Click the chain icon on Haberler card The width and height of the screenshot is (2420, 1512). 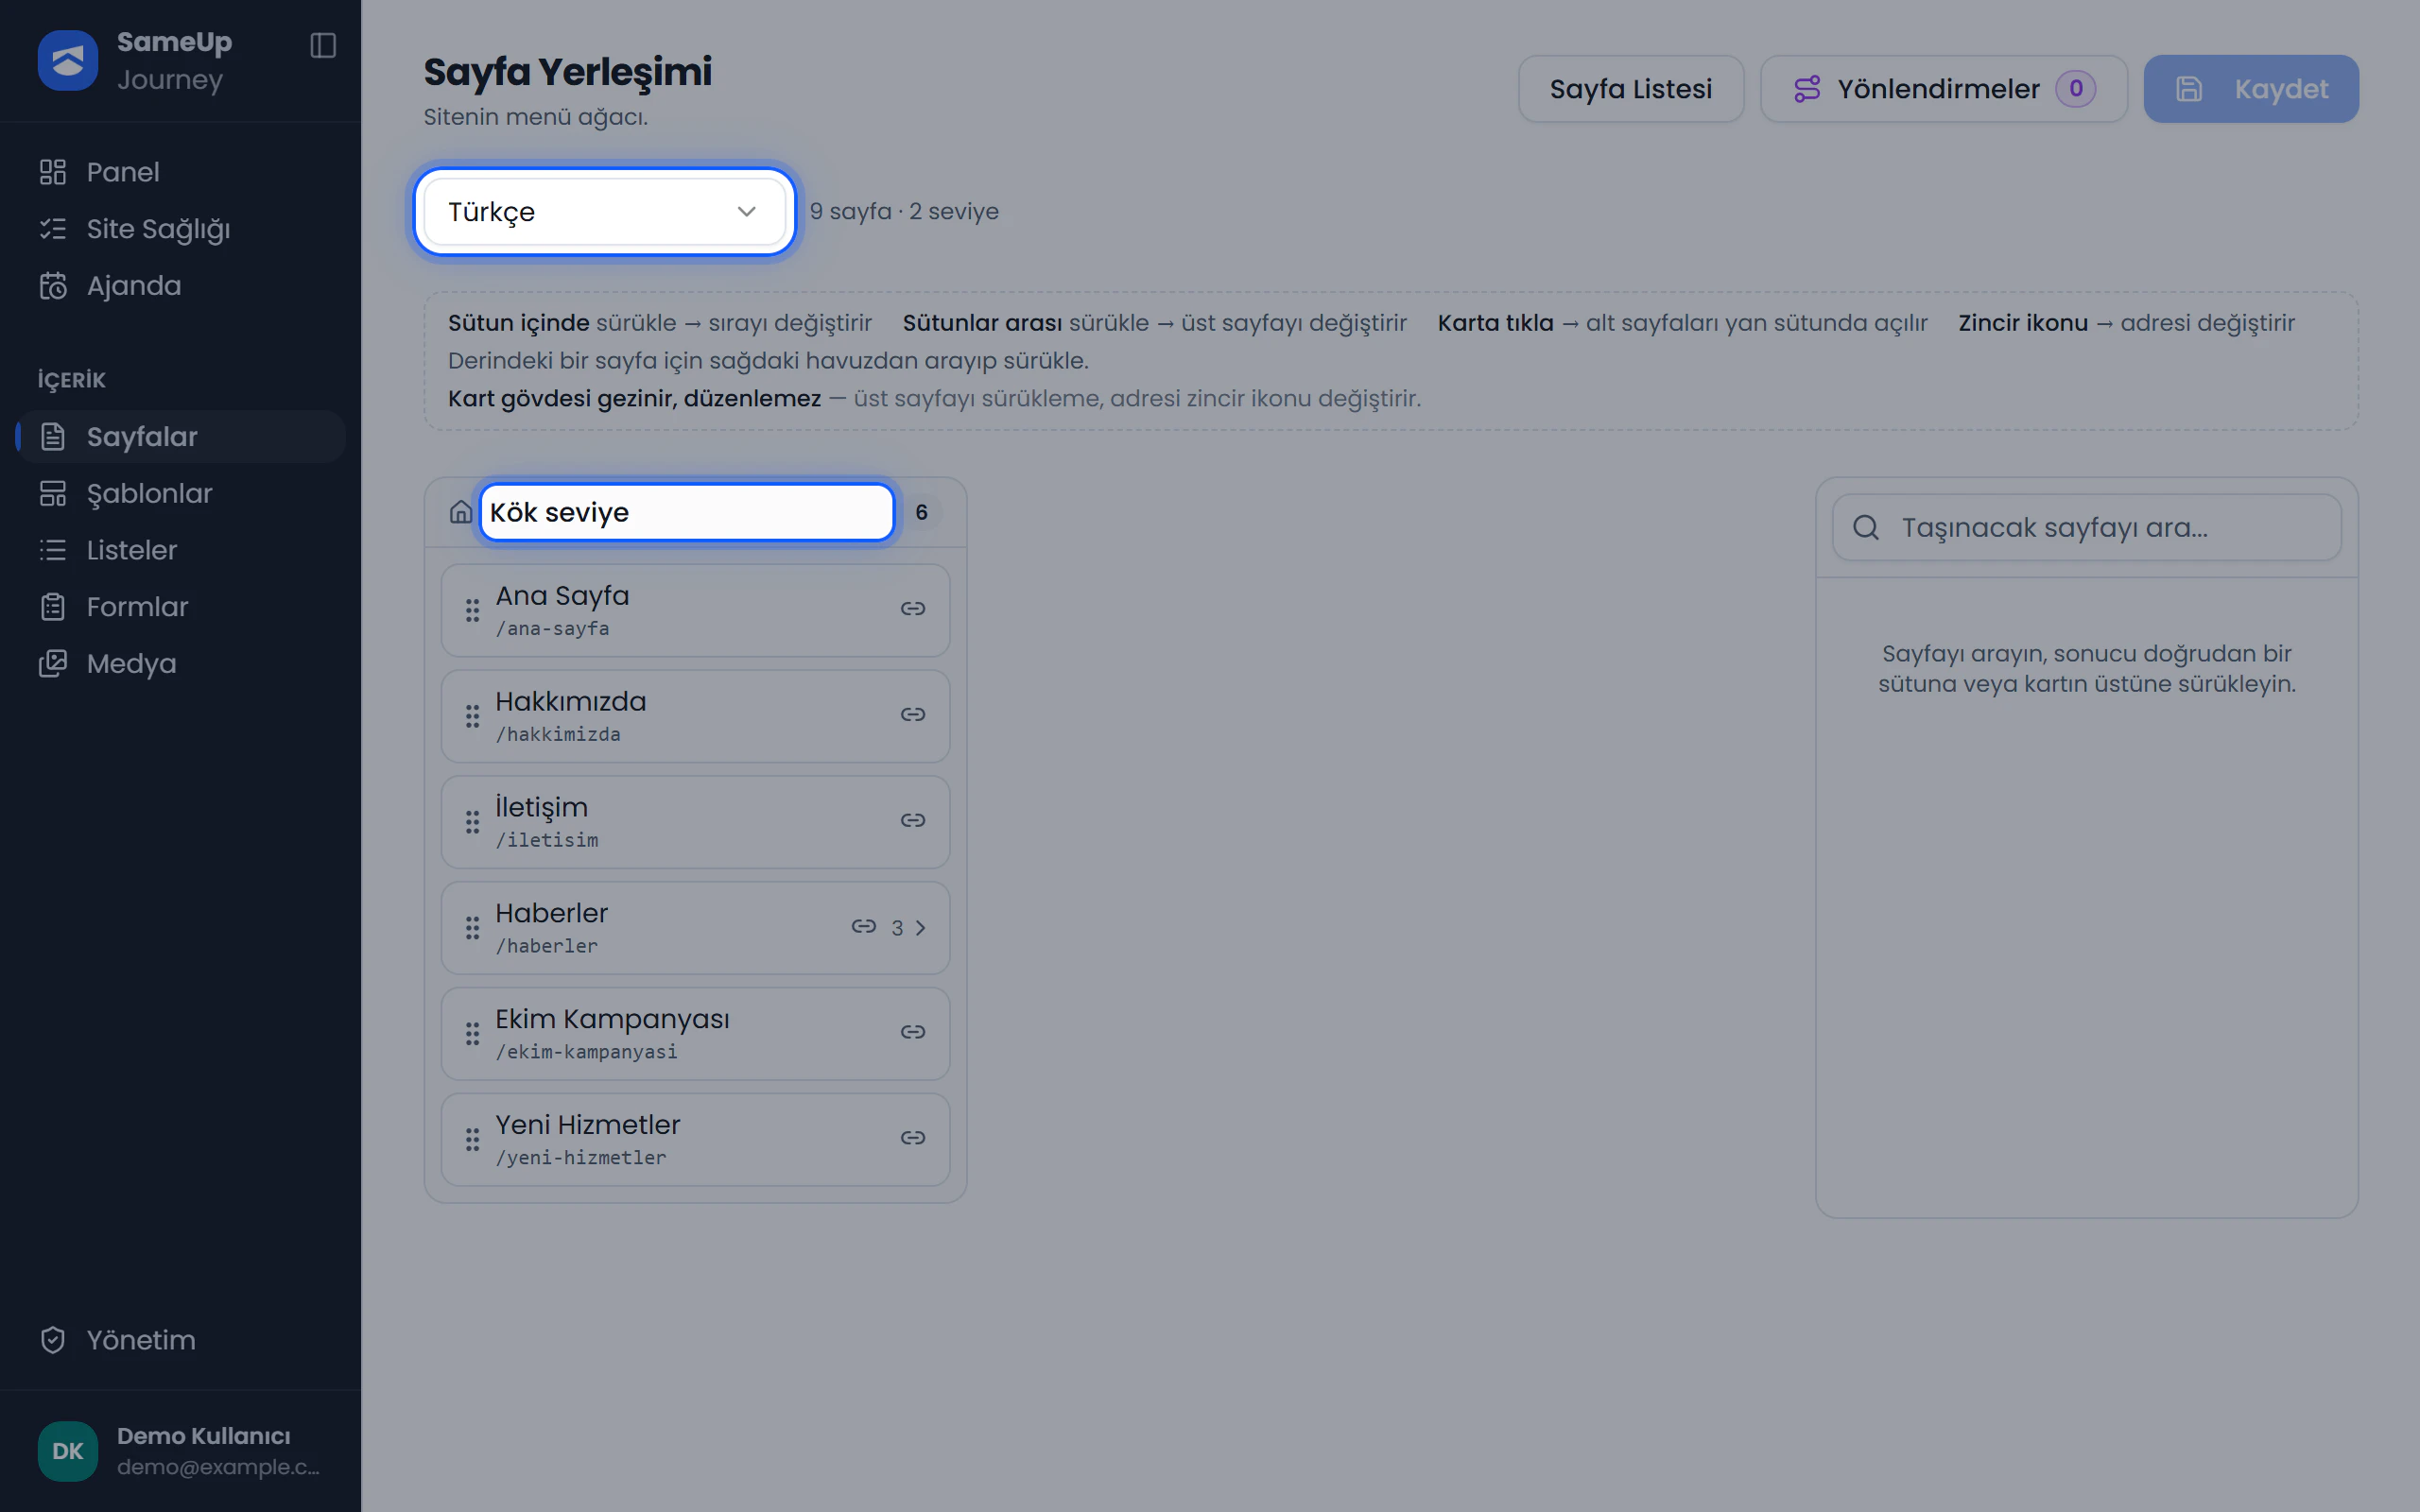coord(864,927)
